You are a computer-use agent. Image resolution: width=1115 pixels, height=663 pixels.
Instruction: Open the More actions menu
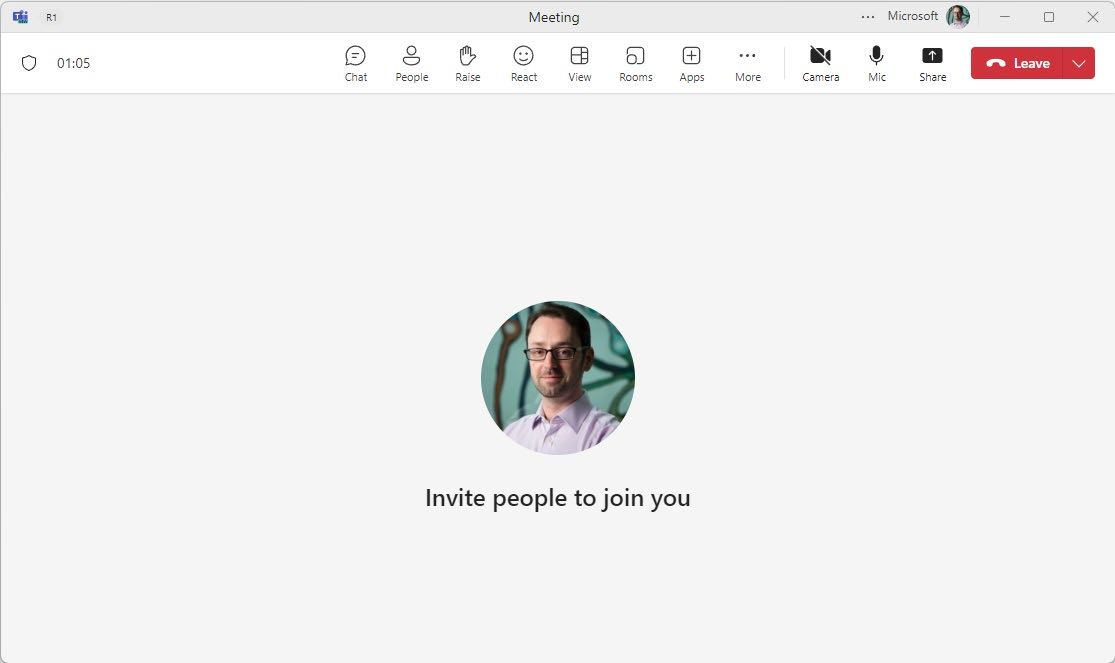[x=748, y=63]
